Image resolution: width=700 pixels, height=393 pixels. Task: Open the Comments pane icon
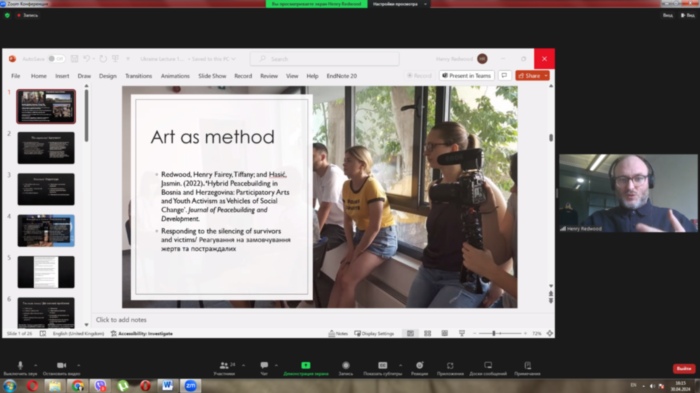click(x=504, y=75)
